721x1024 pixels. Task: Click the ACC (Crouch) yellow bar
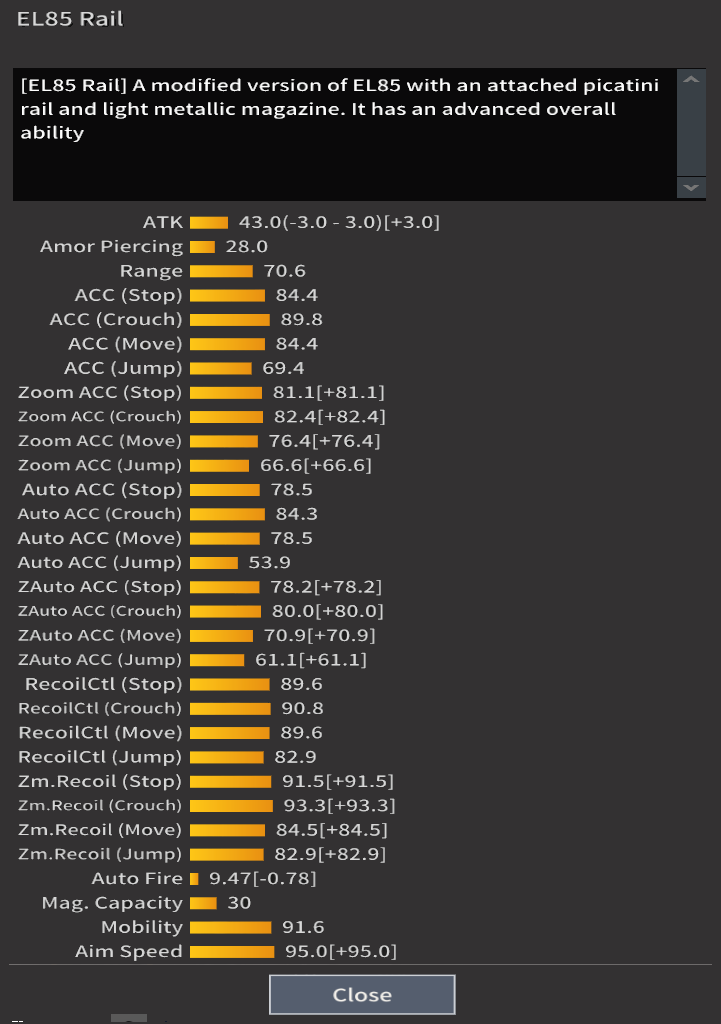(230, 320)
